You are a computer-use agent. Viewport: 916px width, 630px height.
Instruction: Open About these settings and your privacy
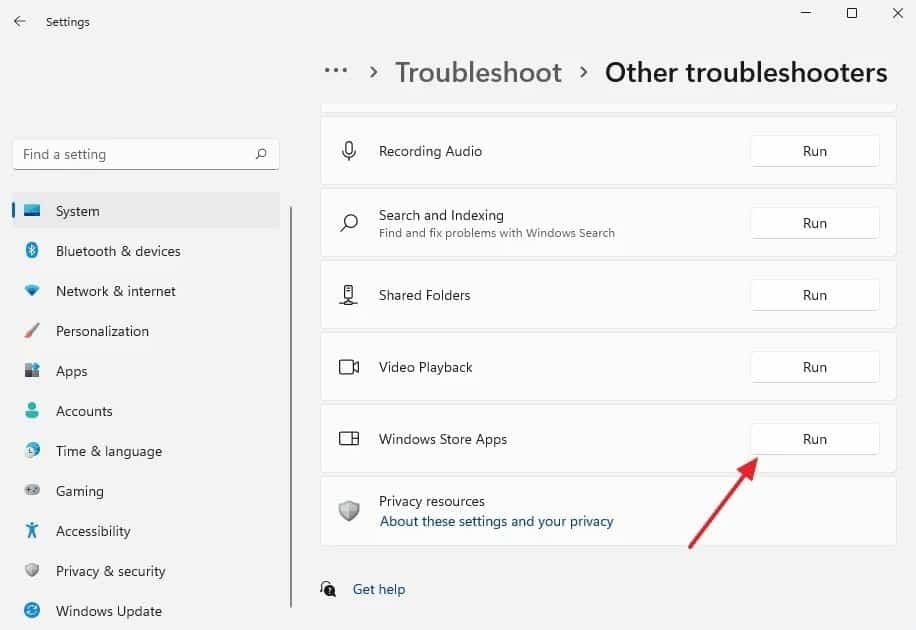point(496,521)
